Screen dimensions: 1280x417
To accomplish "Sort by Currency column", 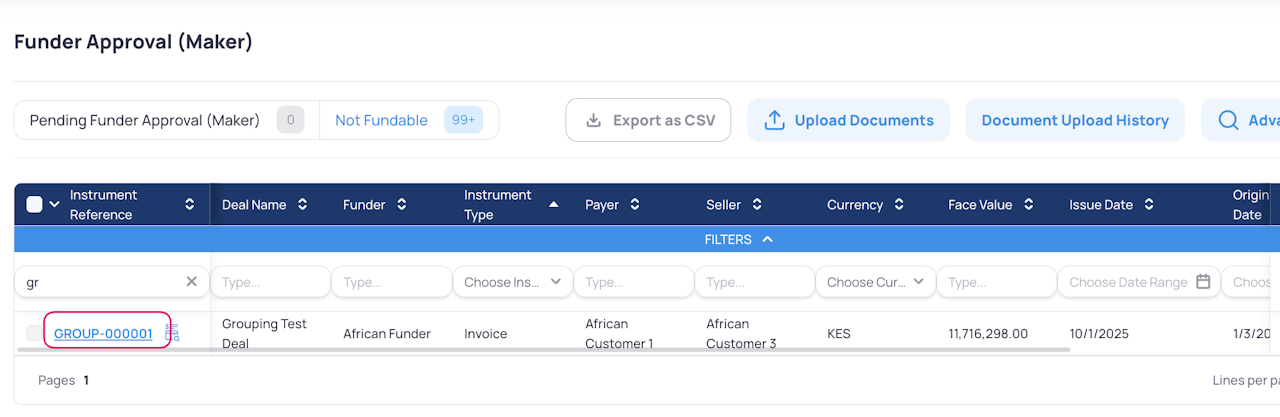I will 899,205.
